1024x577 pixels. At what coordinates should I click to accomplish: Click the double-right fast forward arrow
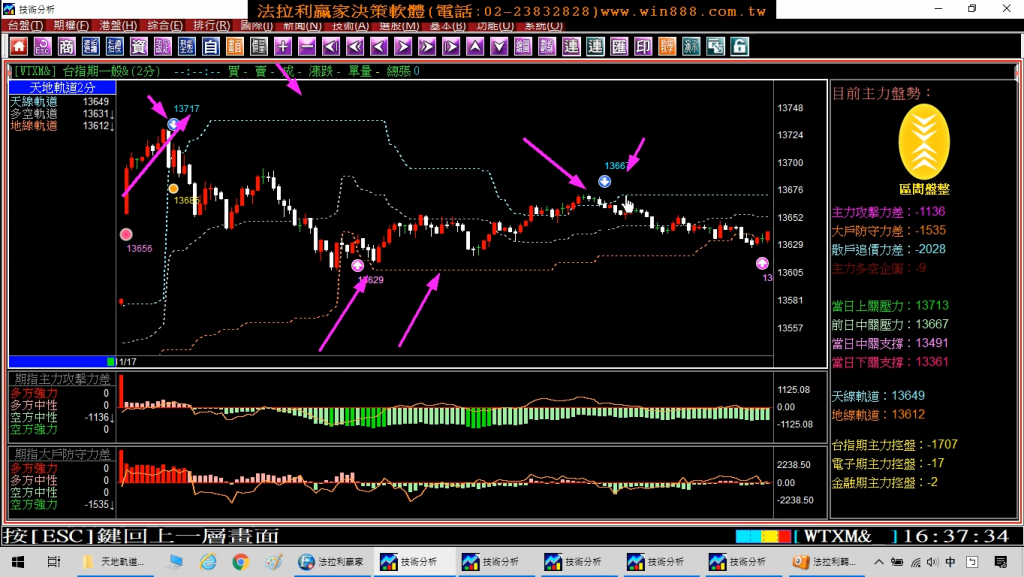pyautogui.click(x=427, y=46)
